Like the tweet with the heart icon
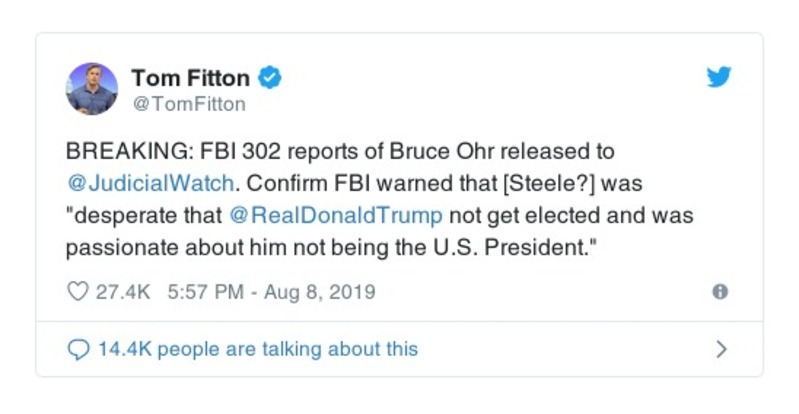799x414 pixels. coord(77,292)
